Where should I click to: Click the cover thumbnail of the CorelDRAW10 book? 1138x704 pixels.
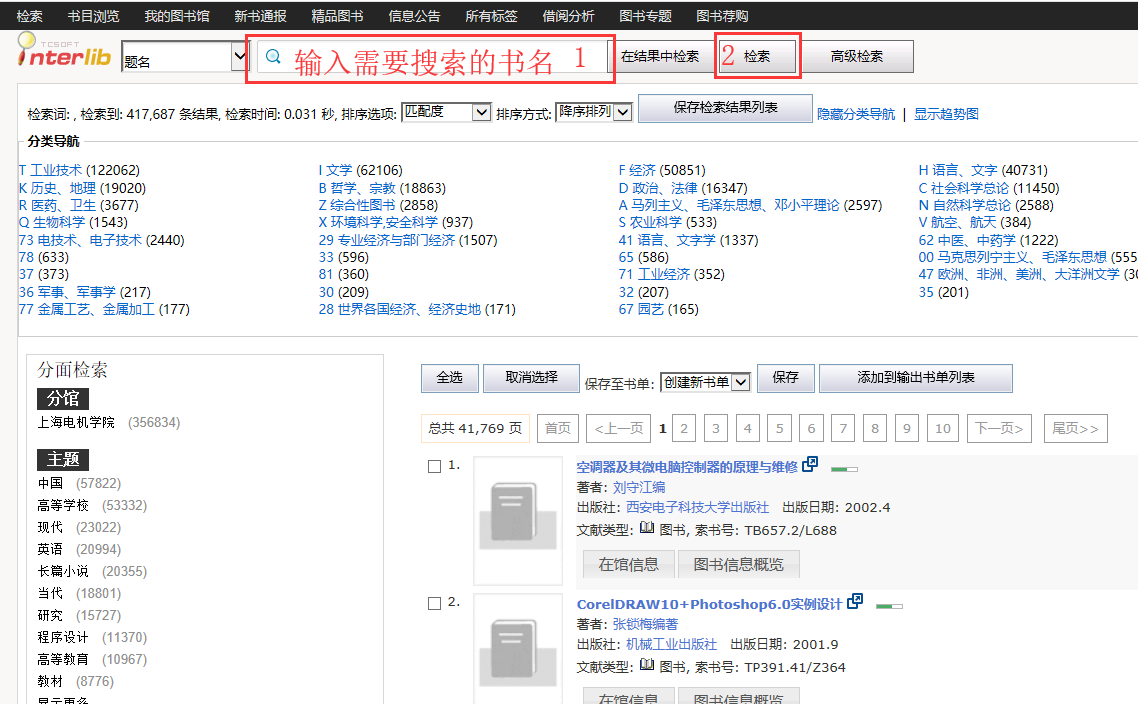tap(517, 650)
